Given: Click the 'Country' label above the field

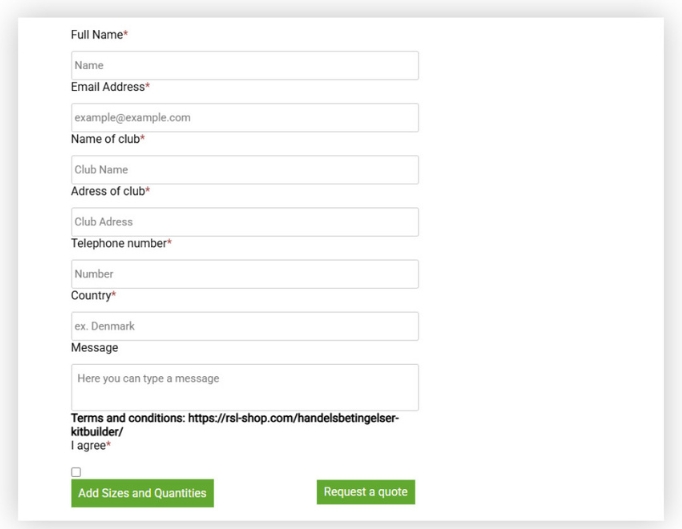Looking at the screenshot, I should point(90,295).
